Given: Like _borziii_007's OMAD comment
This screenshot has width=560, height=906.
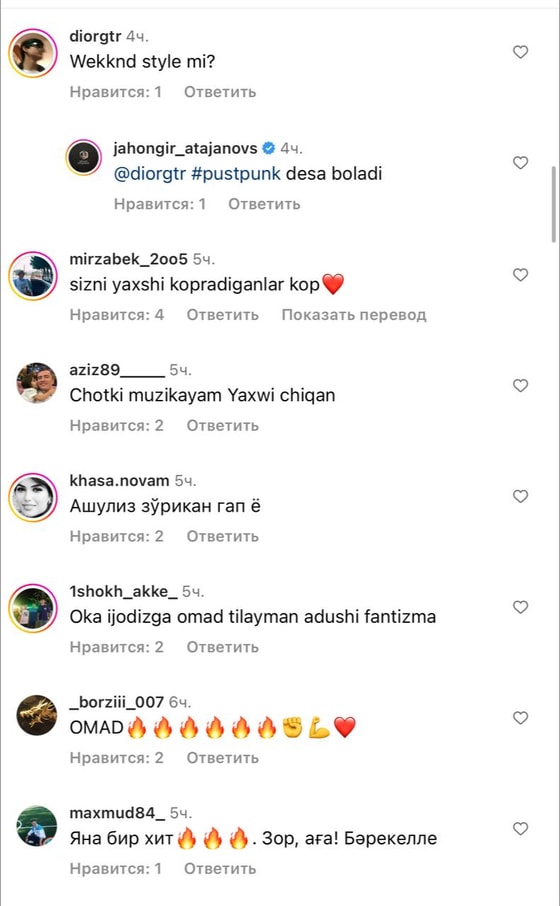Looking at the screenshot, I should (521, 718).
